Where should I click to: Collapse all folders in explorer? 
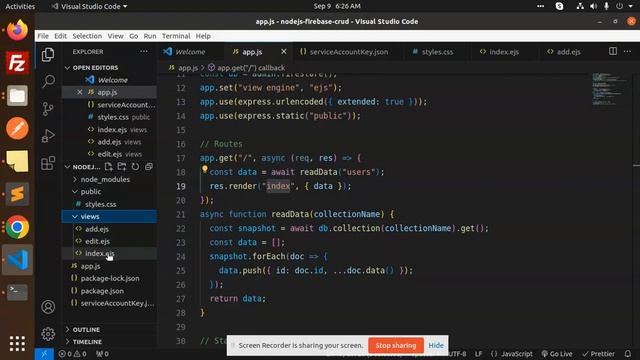tap(149, 167)
